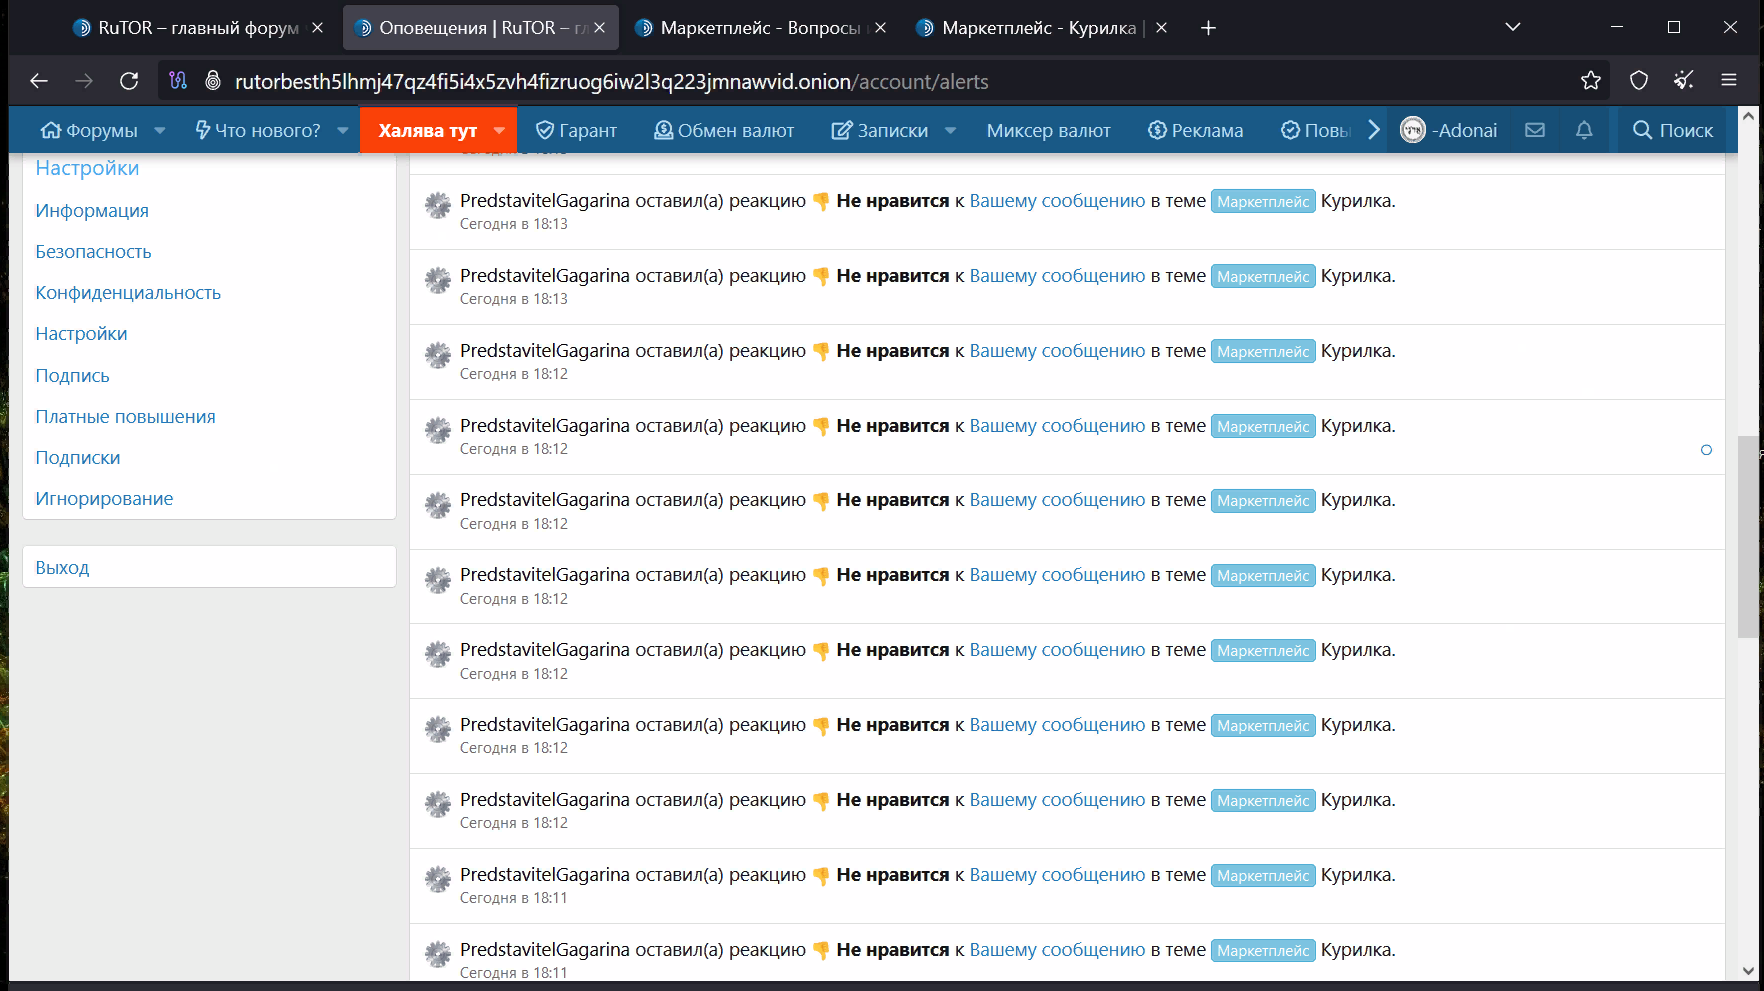Open the Поиск search button
This screenshot has width=1764, height=991.
click(x=1672, y=130)
